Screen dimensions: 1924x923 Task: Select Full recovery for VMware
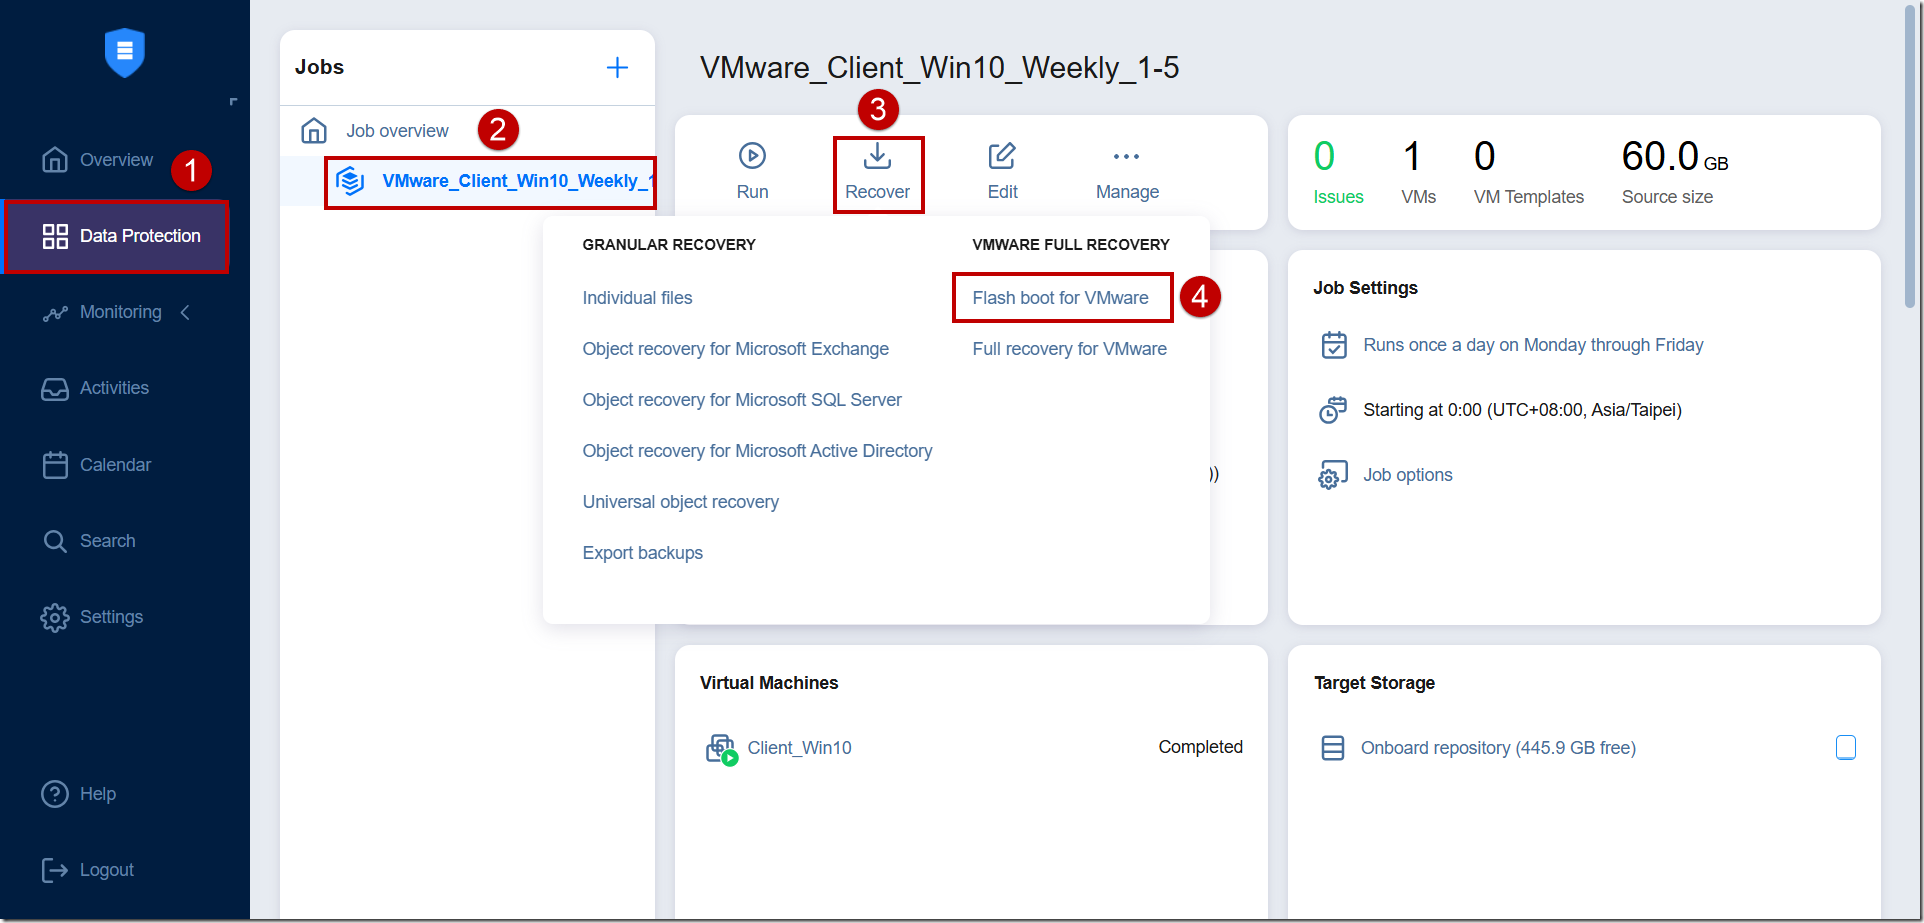(x=1069, y=349)
